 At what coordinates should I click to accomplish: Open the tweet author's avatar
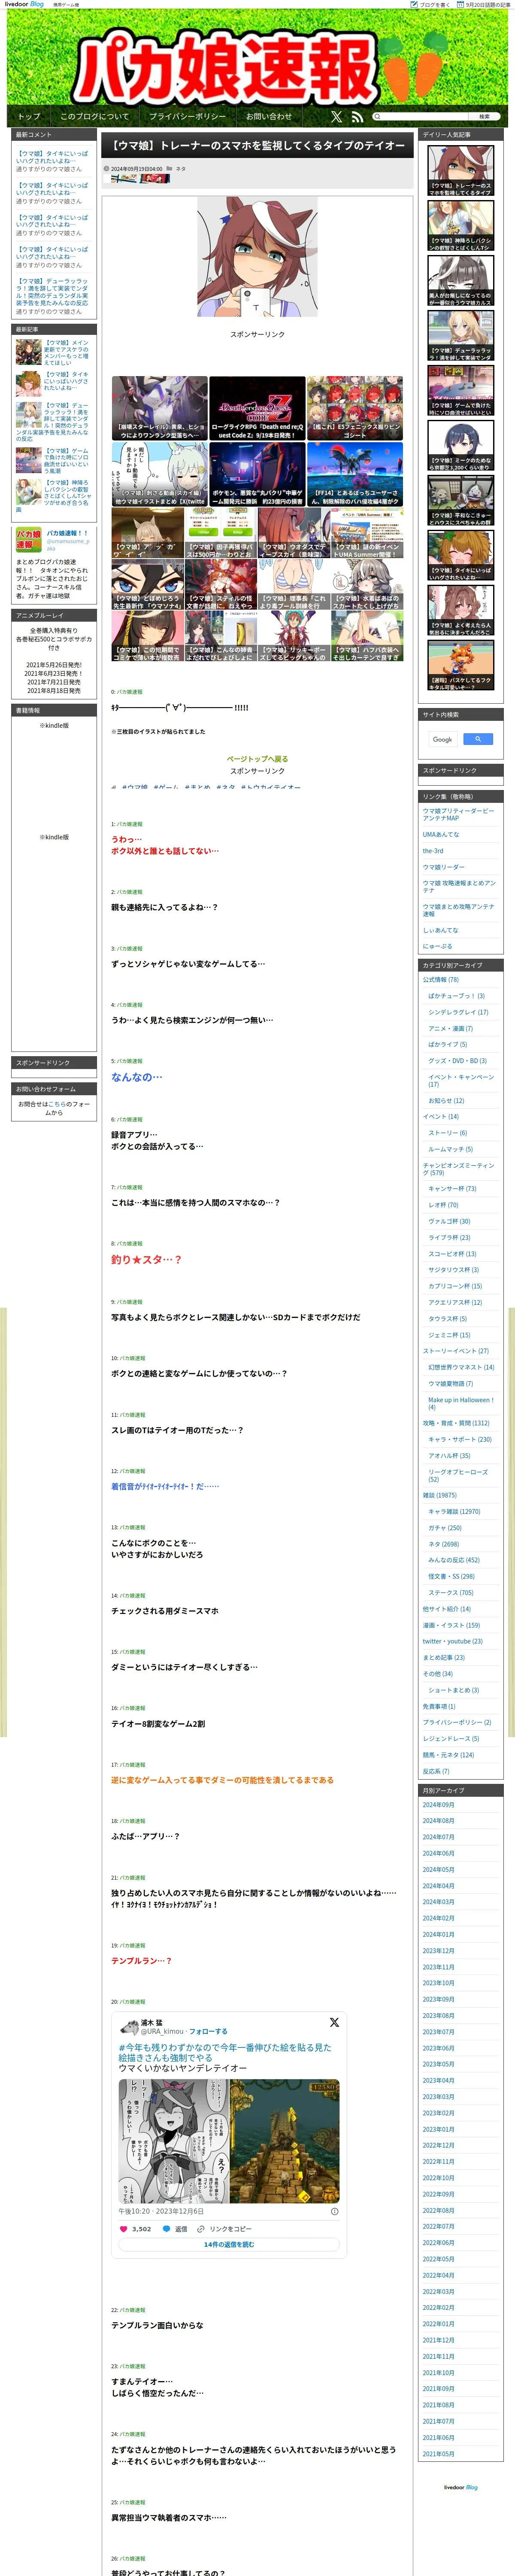[x=129, y=2026]
